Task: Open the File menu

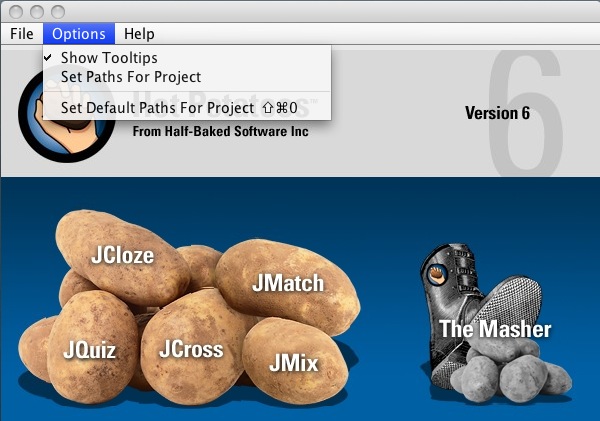Action: point(22,34)
